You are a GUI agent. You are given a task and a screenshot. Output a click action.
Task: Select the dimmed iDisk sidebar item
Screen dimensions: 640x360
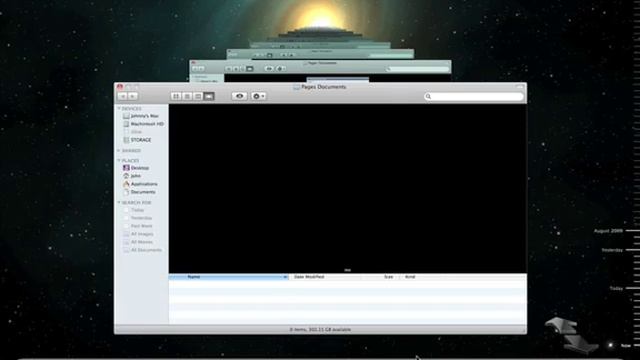point(133,132)
